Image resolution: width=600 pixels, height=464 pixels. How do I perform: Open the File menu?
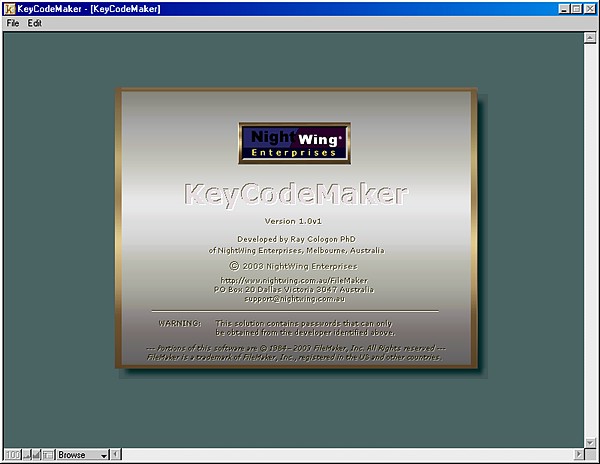click(x=13, y=23)
